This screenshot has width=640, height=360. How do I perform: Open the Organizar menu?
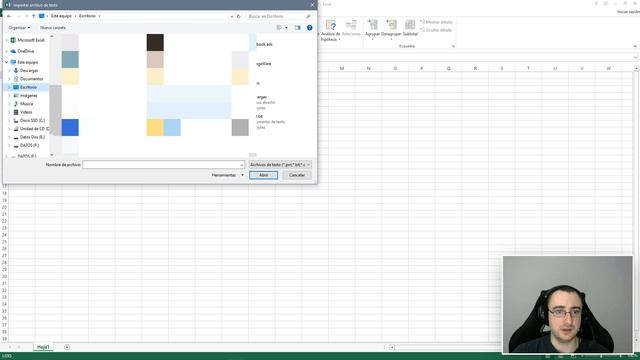click(19, 28)
